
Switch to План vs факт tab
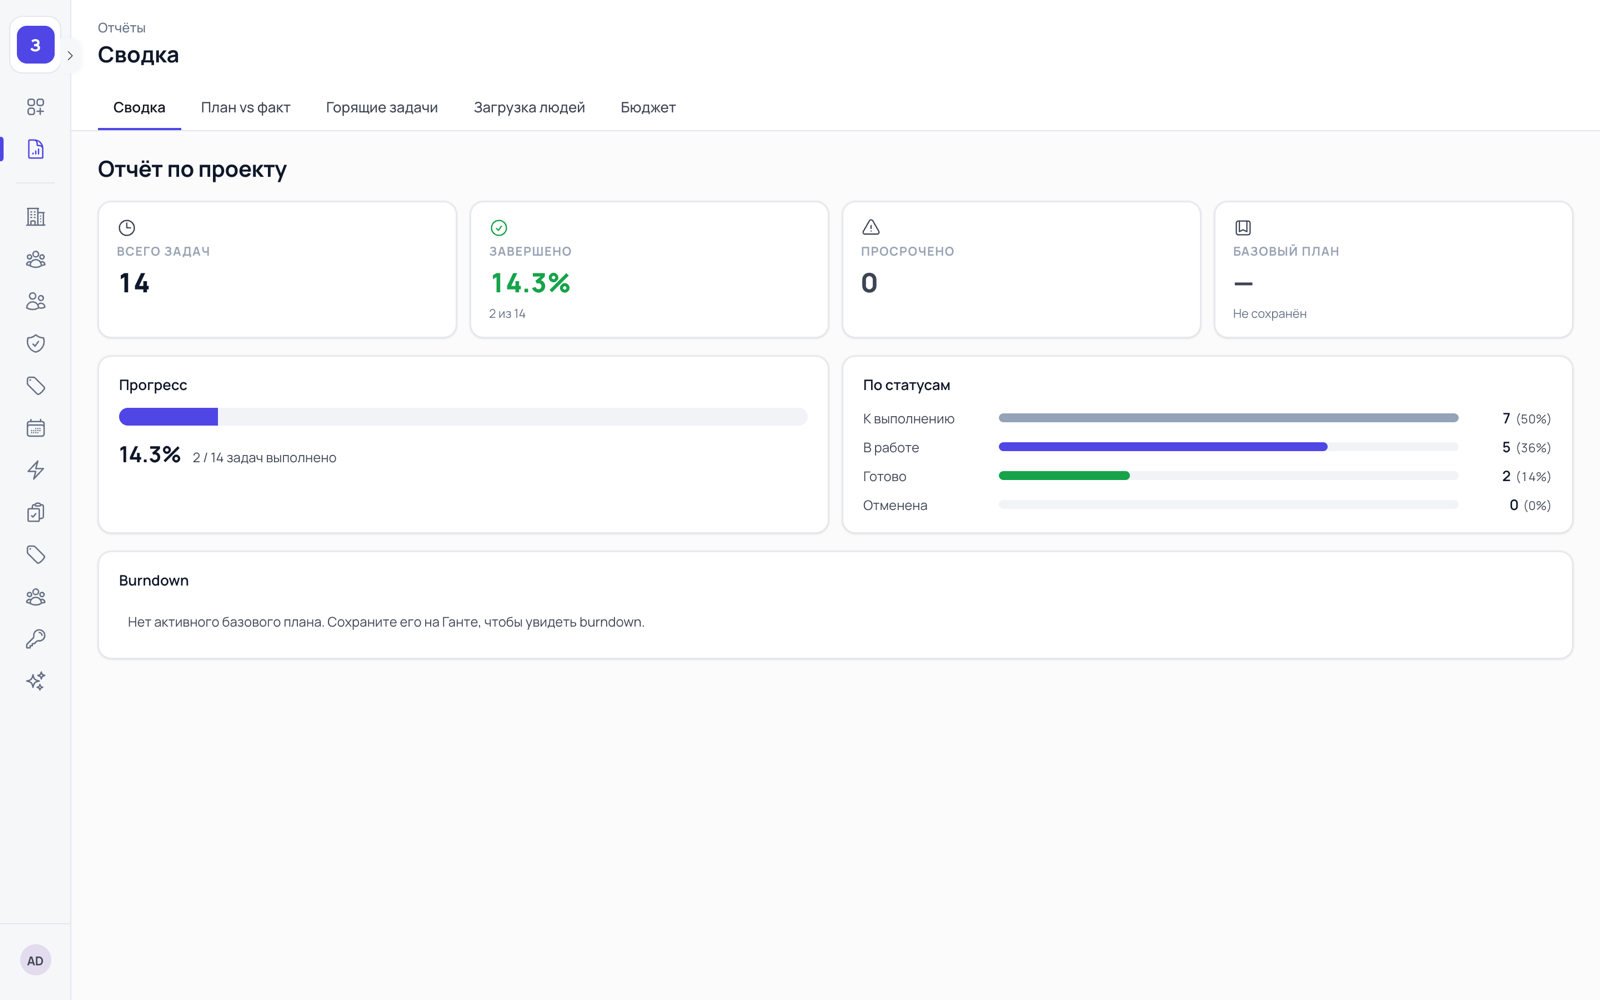tap(245, 107)
